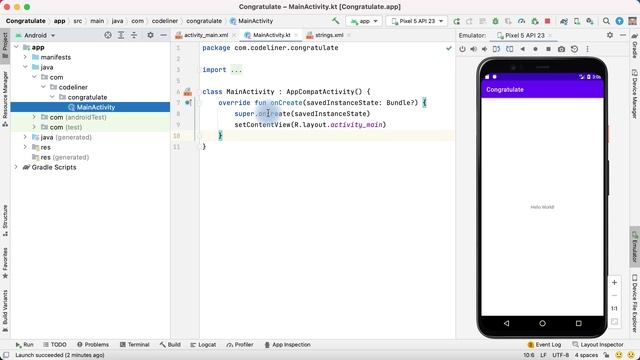Zoom in emulator with plus button
This screenshot has width=640, height=360.
[x=614, y=282]
